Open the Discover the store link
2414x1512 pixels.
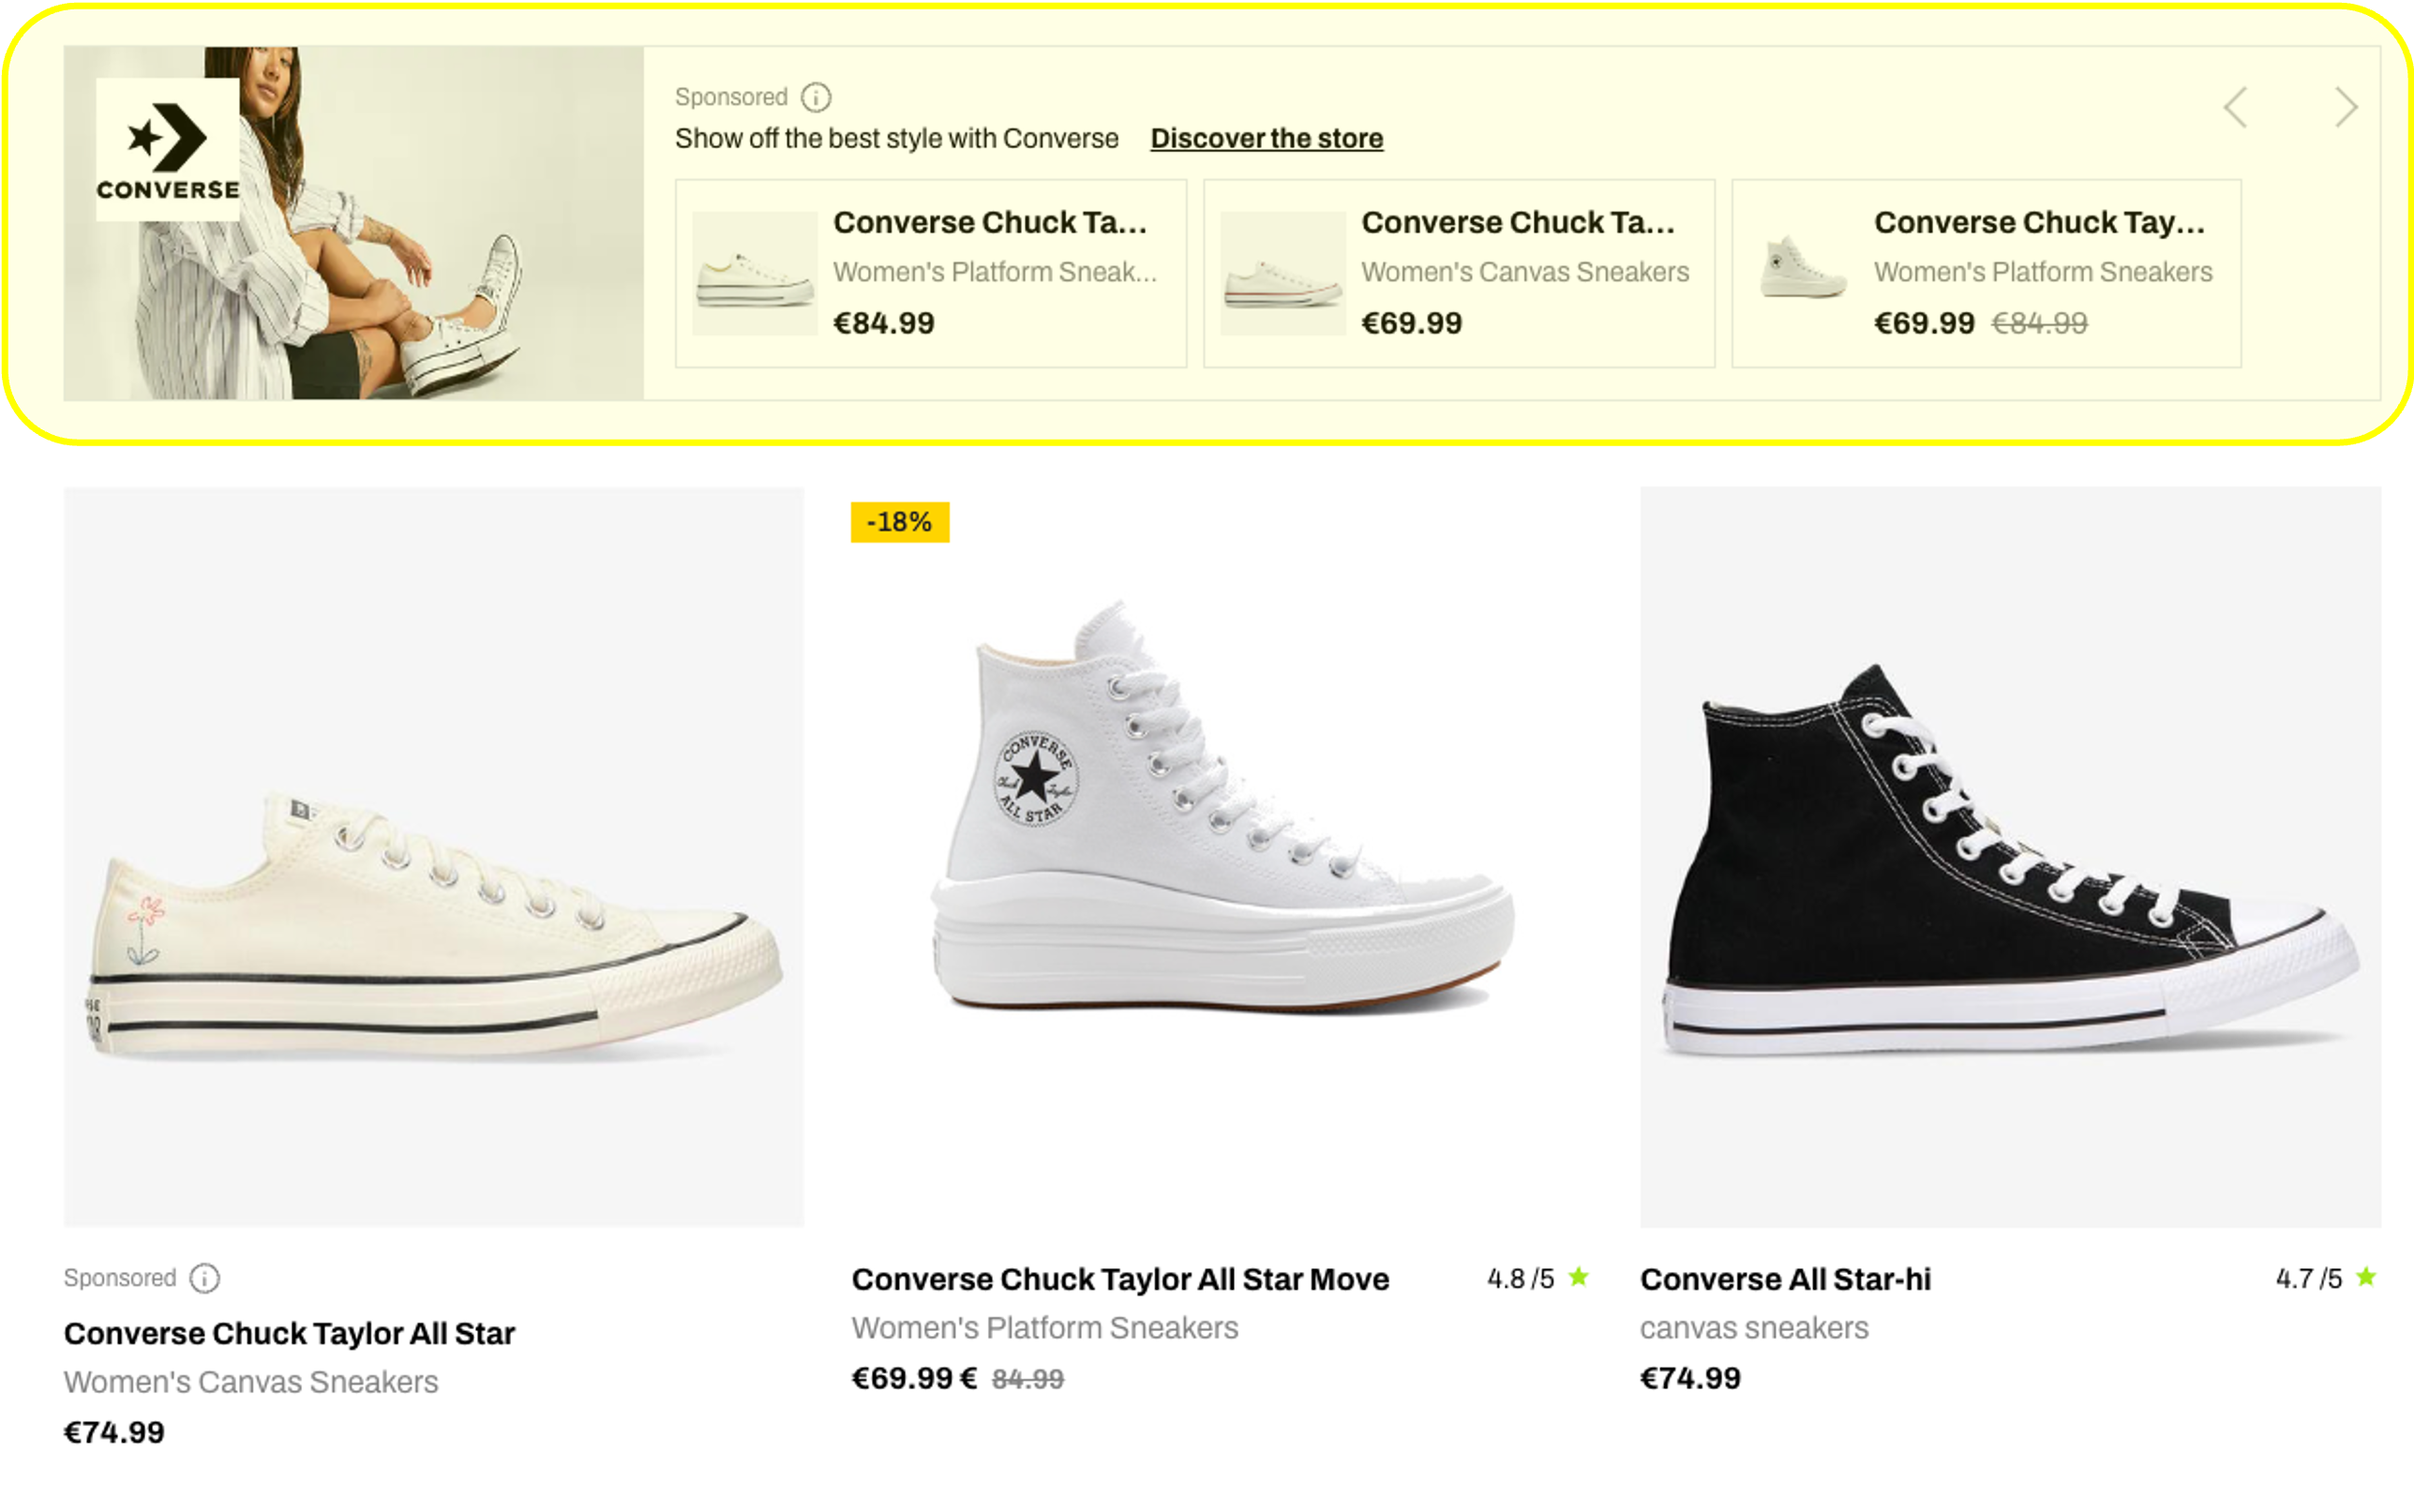pos(1266,138)
